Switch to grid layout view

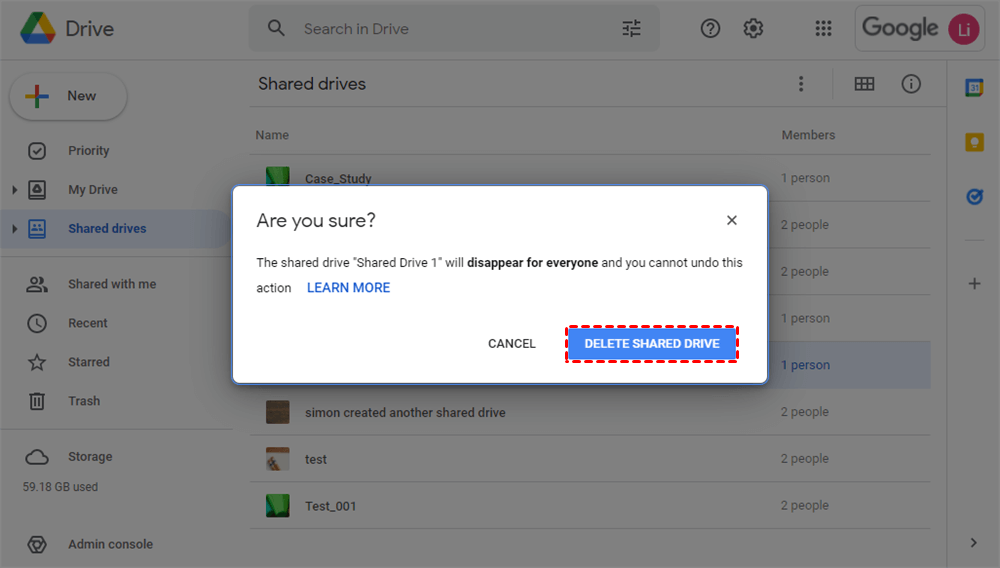click(864, 84)
